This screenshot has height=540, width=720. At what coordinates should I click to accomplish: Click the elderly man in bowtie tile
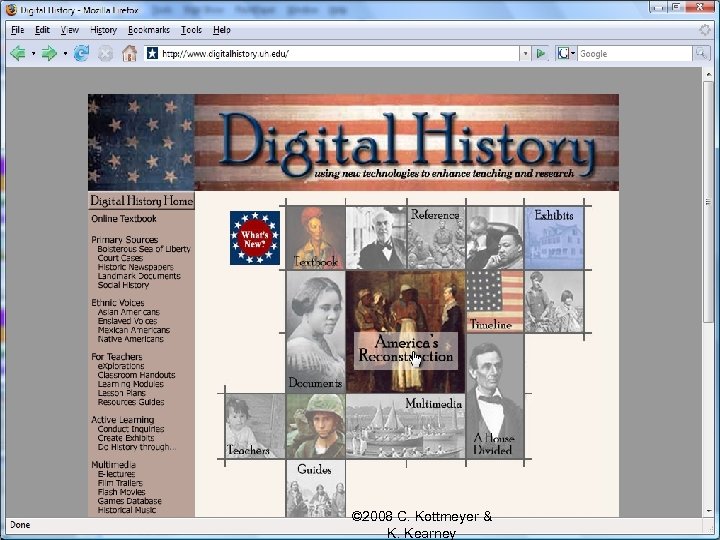376,237
